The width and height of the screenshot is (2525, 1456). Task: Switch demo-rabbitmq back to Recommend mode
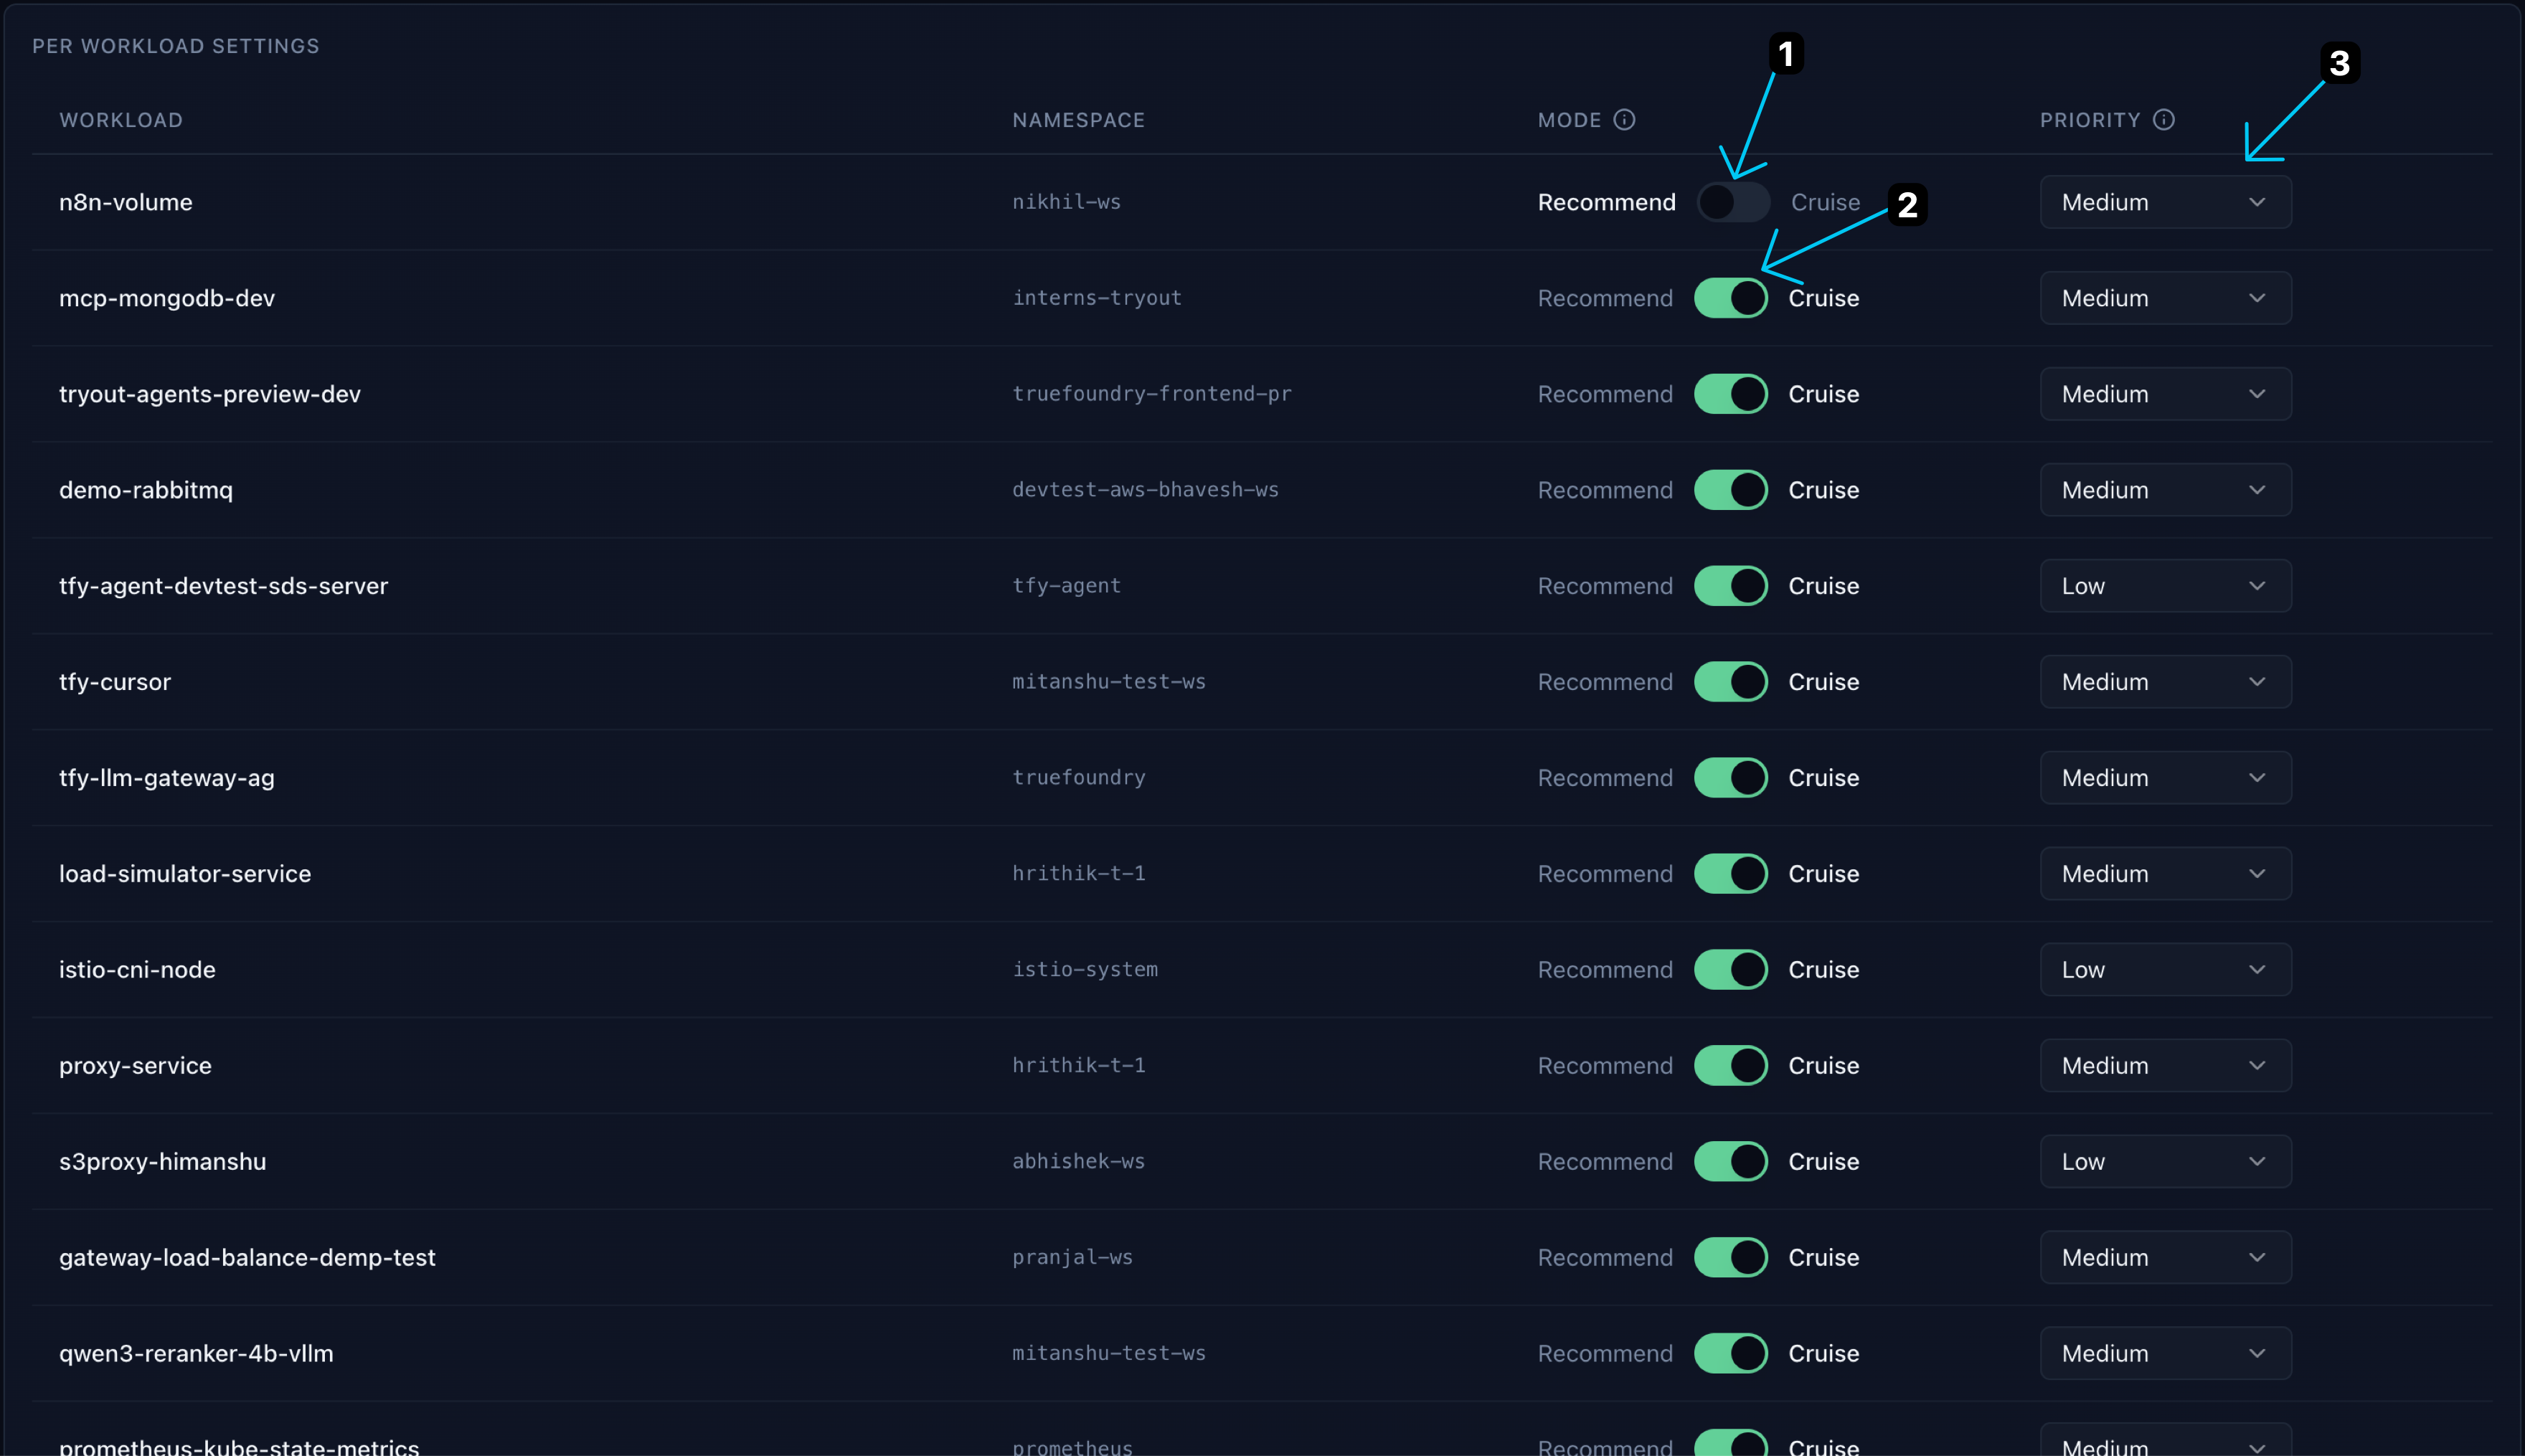pos(1731,489)
